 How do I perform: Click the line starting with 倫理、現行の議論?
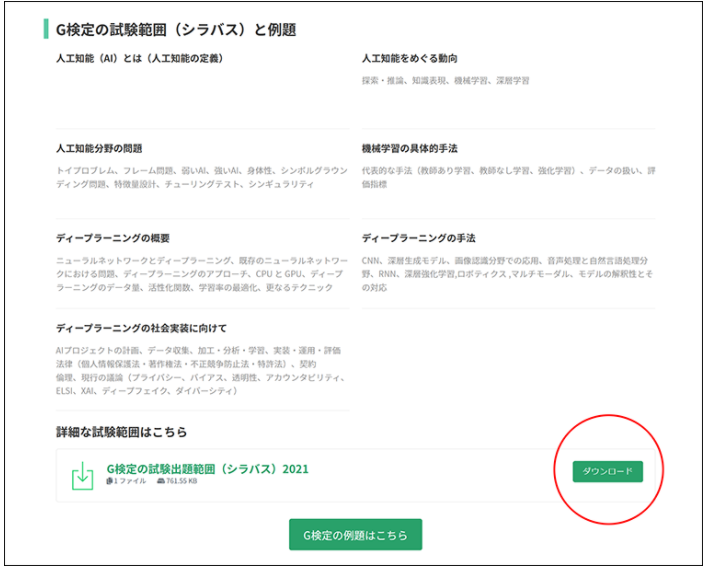[200, 377]
